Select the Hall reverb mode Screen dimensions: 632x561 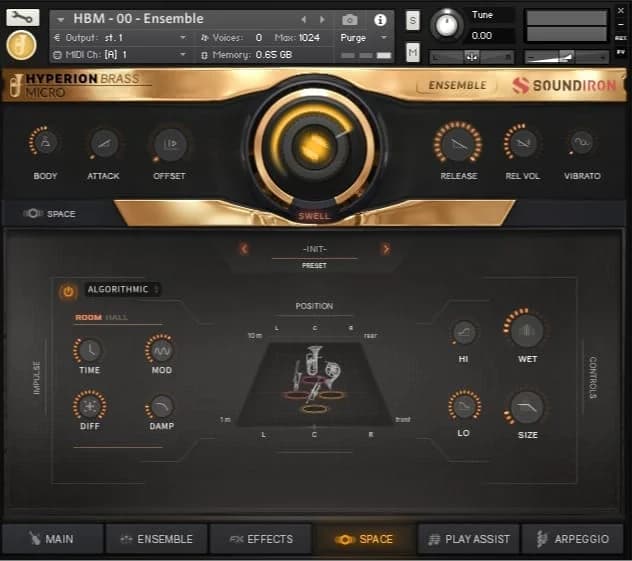tap(117, 318)
